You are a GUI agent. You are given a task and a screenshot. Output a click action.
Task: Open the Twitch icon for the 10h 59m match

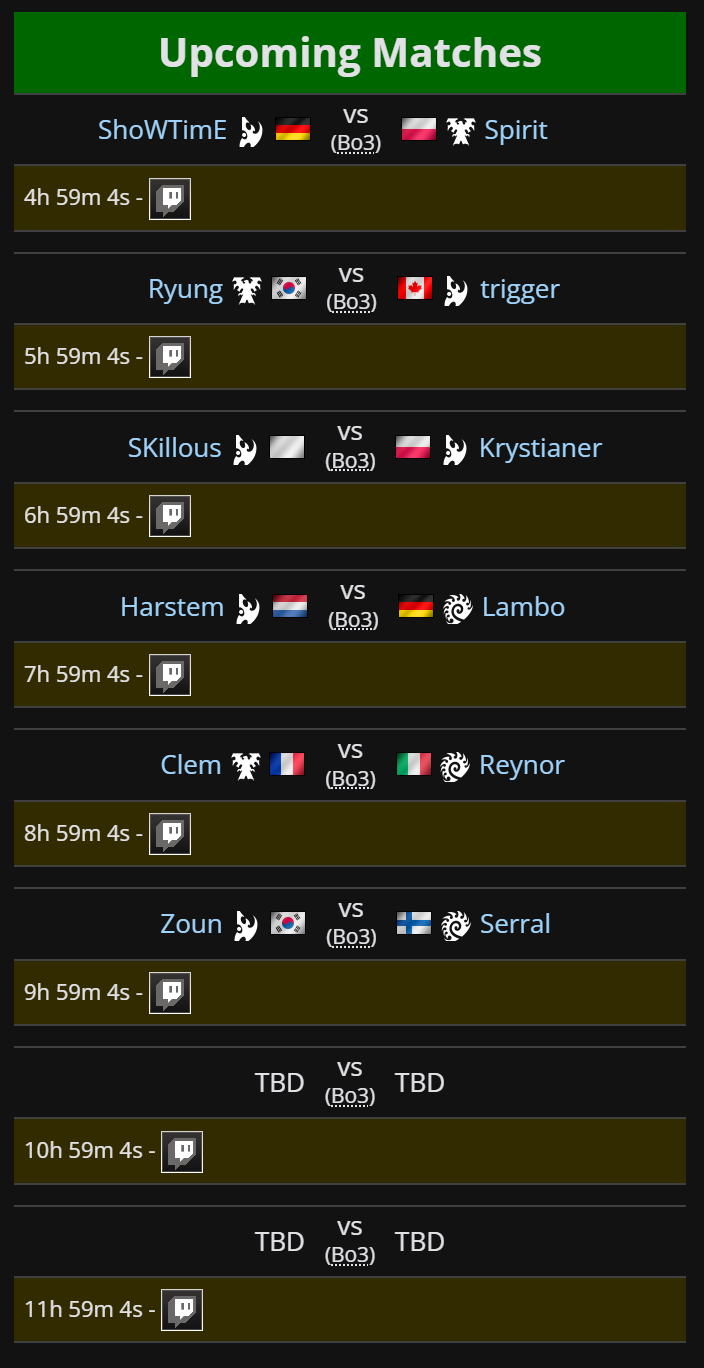(182, 1151)
